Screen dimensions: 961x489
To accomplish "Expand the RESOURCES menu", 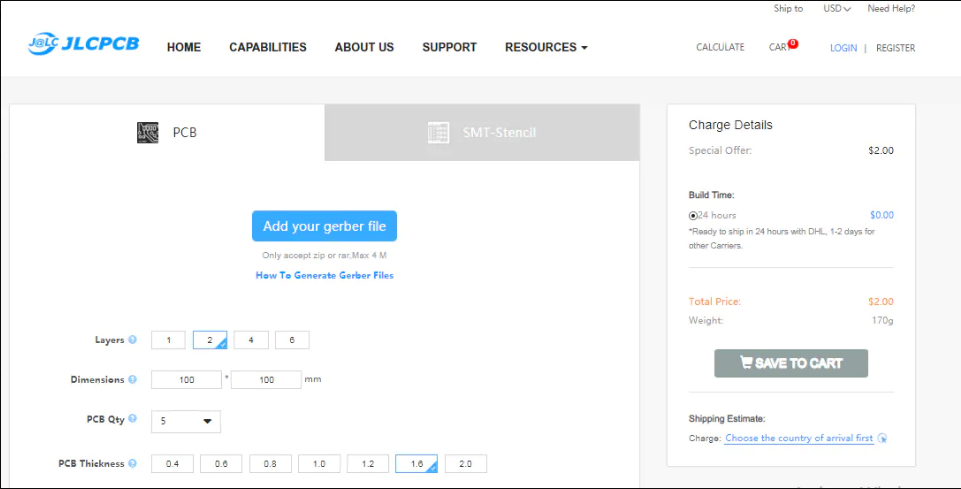I will [546, 47].
